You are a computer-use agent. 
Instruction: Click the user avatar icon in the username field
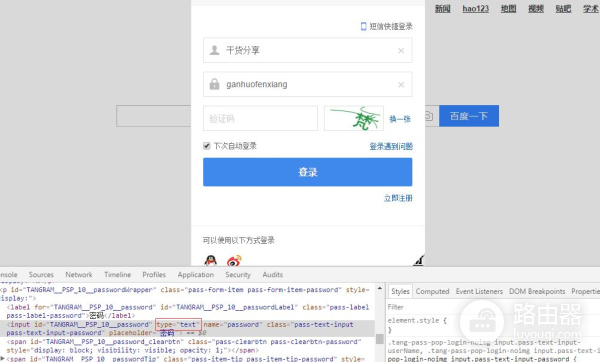point(215,50)
